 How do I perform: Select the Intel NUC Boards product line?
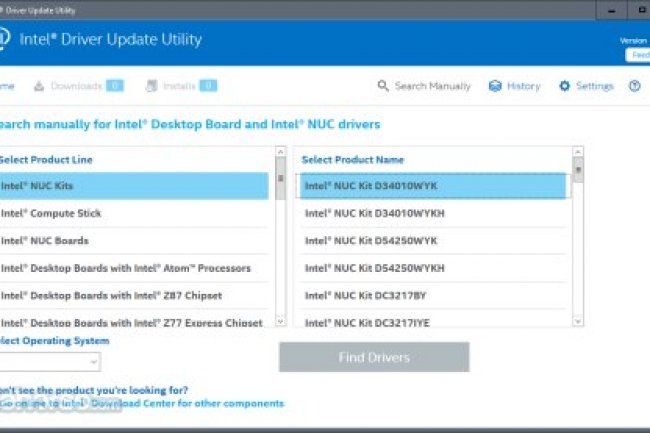pyautogui.click(x=134, y=241)
